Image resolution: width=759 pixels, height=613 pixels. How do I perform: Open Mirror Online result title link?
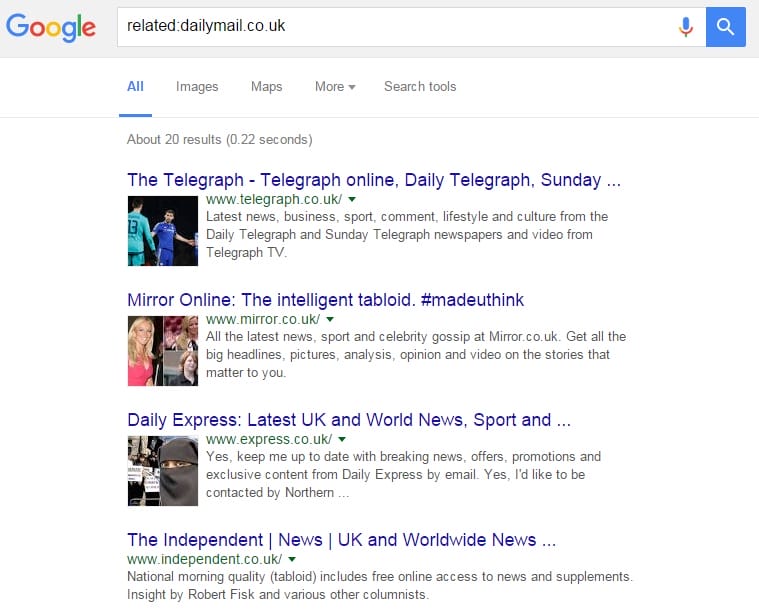[x=325, y=300]
